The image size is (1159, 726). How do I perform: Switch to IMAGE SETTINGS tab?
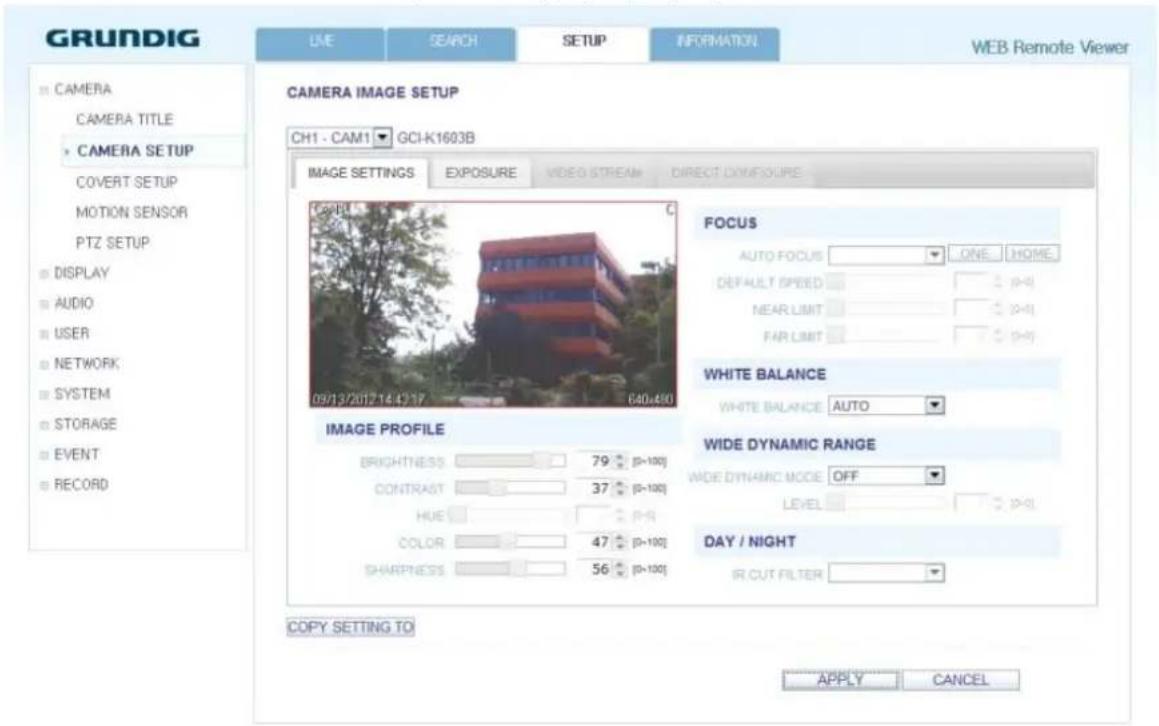coord(361,173)
